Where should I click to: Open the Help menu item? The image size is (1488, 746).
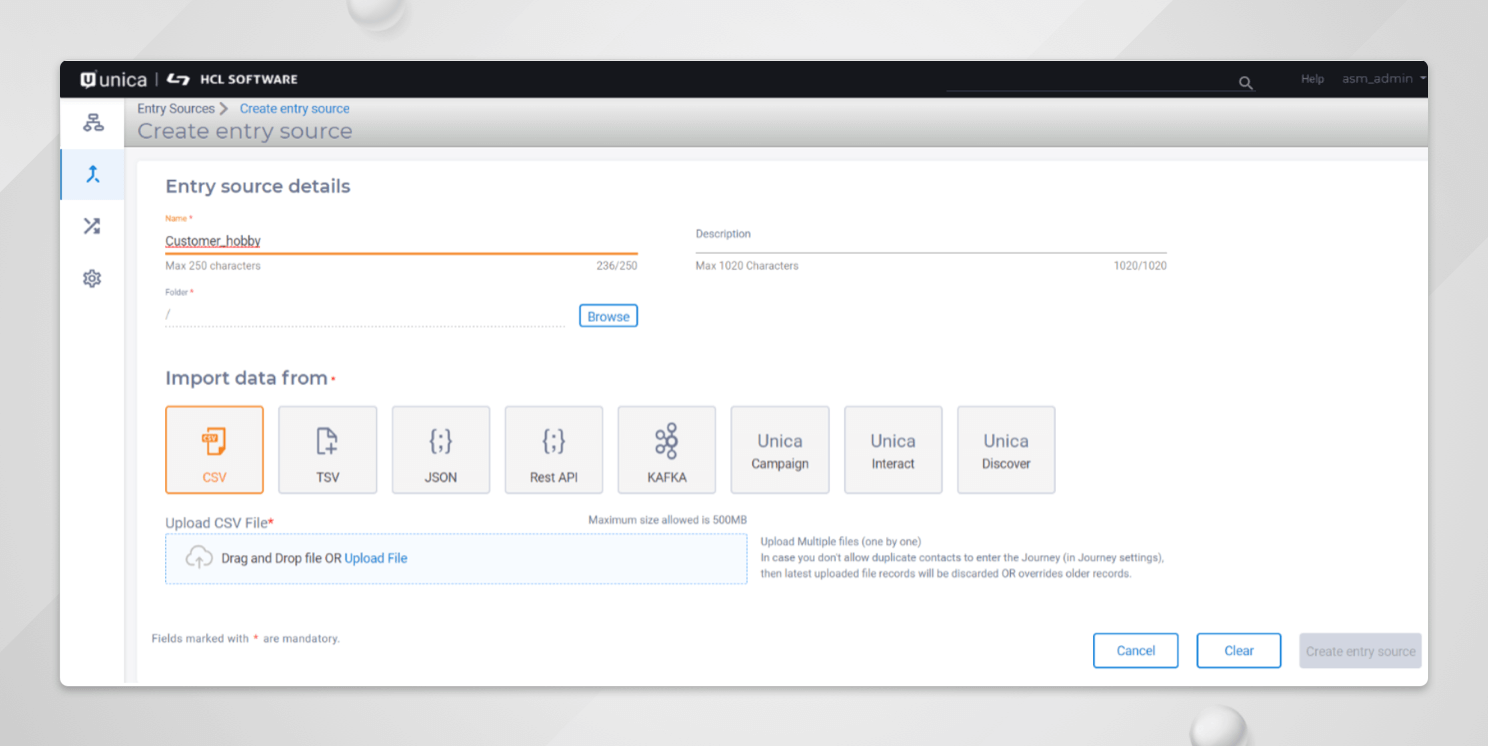click(1311, 78)
